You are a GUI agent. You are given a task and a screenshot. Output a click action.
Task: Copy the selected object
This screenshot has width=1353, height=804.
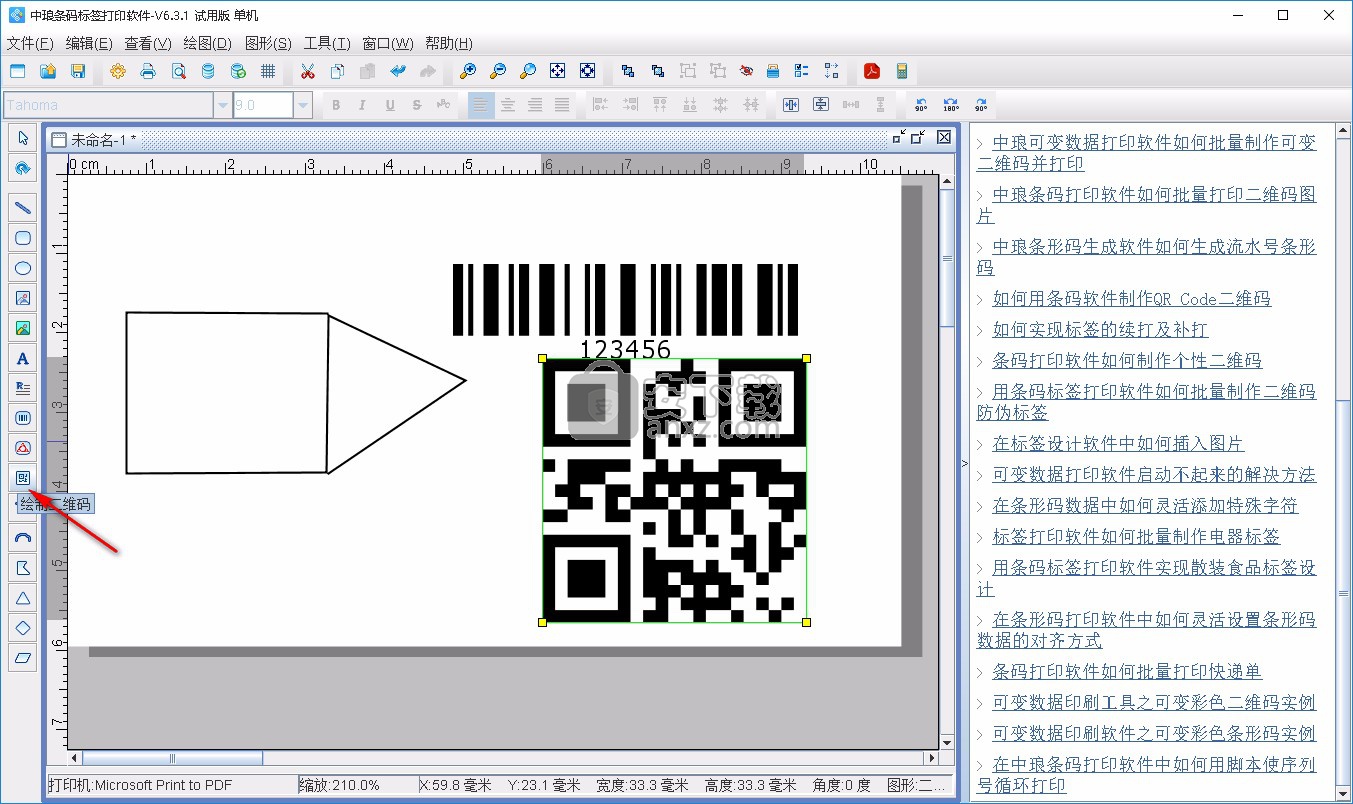tap(338, 71)
